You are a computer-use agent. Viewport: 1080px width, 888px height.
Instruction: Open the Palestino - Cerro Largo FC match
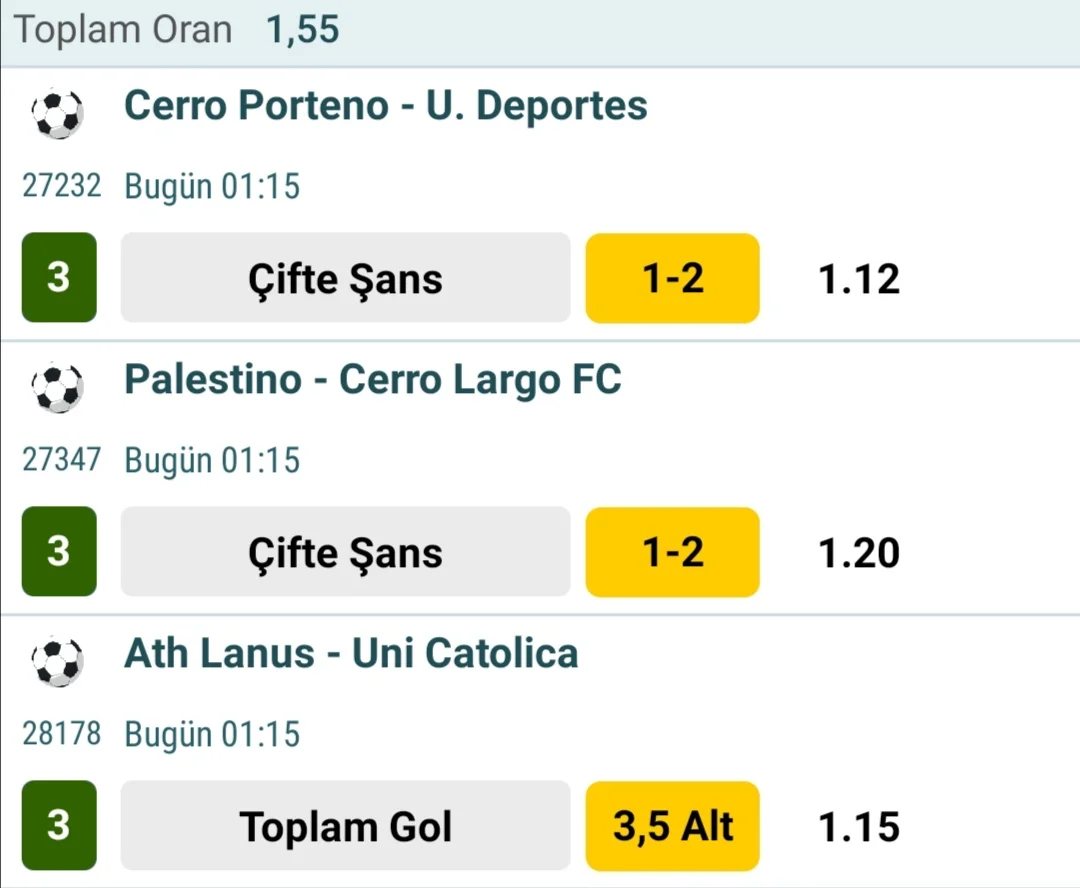coord(372,380)
